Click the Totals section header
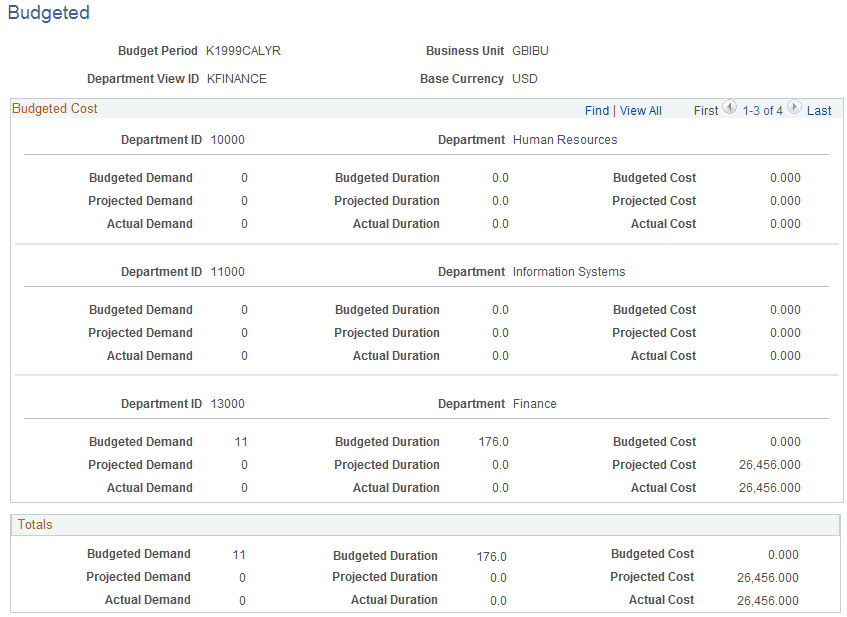847x617 pixels. (x=36, y=524)
